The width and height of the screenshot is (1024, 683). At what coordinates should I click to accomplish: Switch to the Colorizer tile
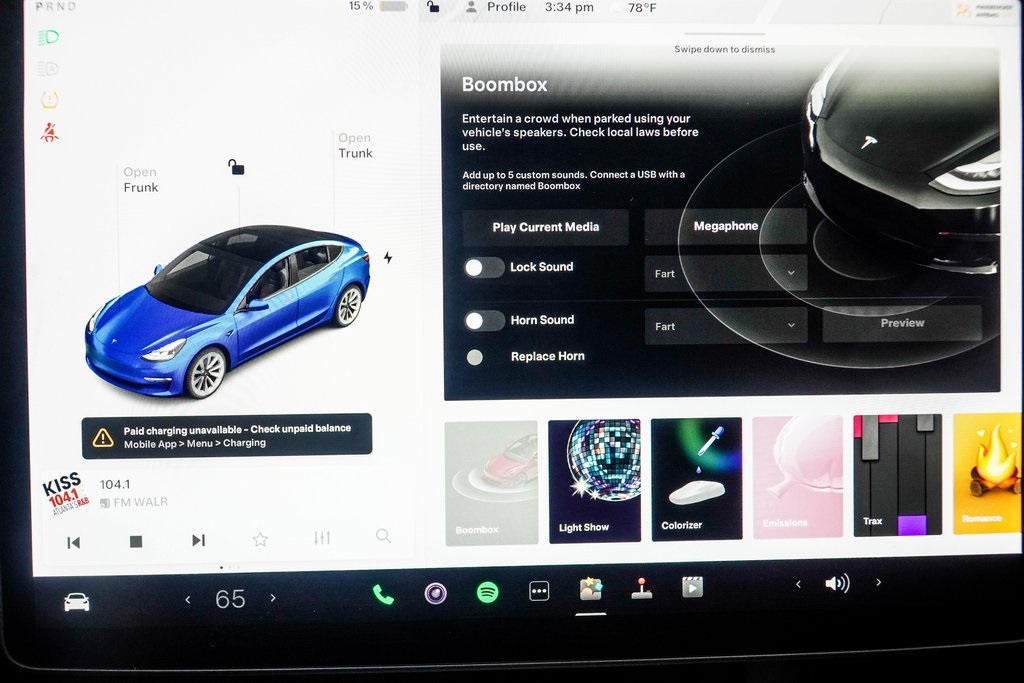tap(696, 478)
